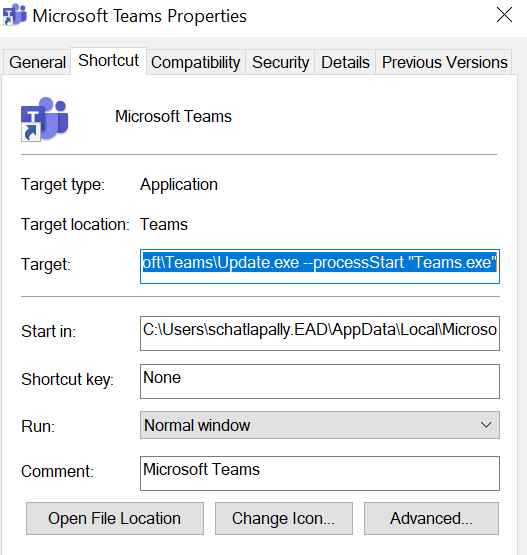Viewport: 527px width, 555px height.
Task: Open the Normal window combo box
Action: tap(320, 425)
